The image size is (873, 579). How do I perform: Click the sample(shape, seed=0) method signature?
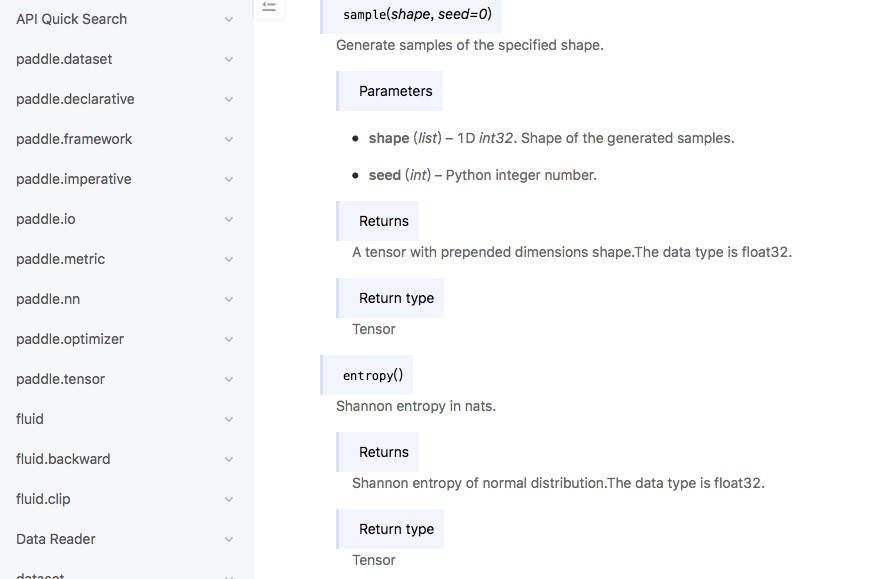click(417, 15)
